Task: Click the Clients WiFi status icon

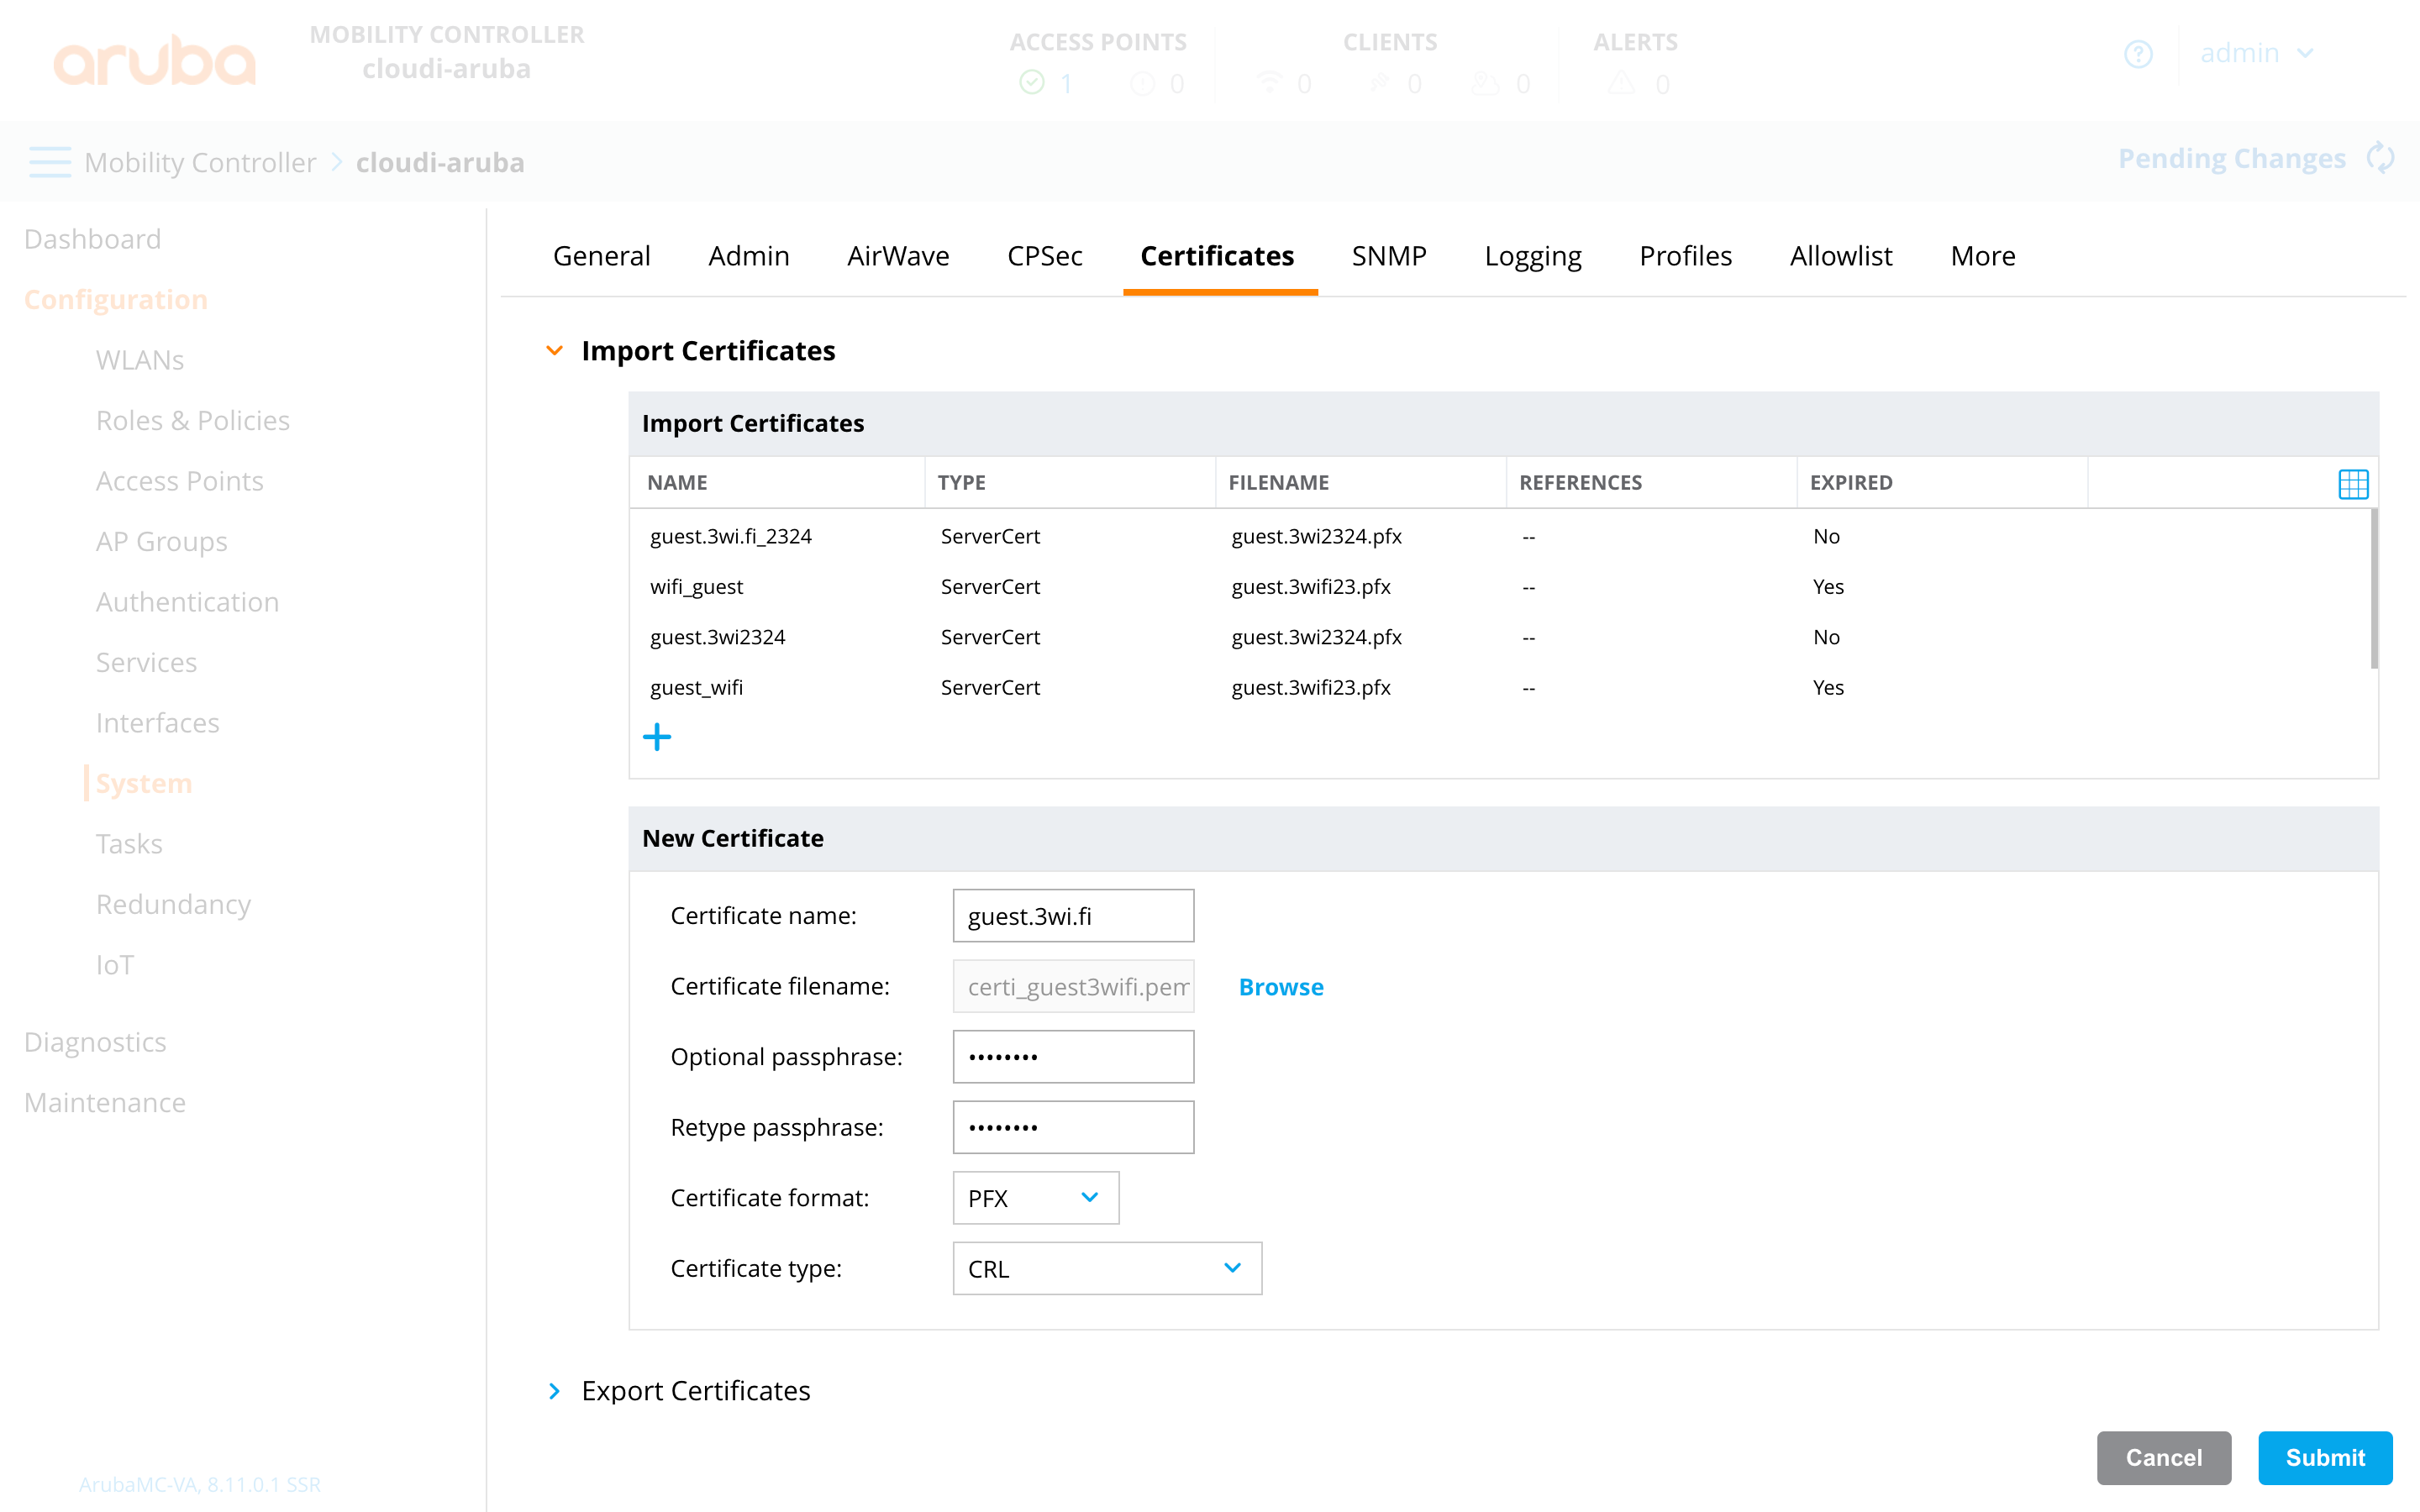Action: 1271,83
